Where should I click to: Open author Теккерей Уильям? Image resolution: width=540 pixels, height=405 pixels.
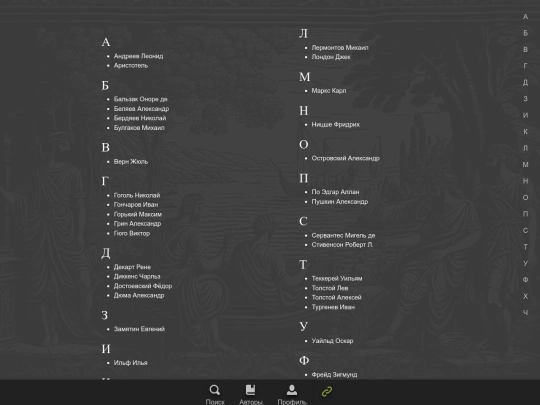[x=337, y=278]
